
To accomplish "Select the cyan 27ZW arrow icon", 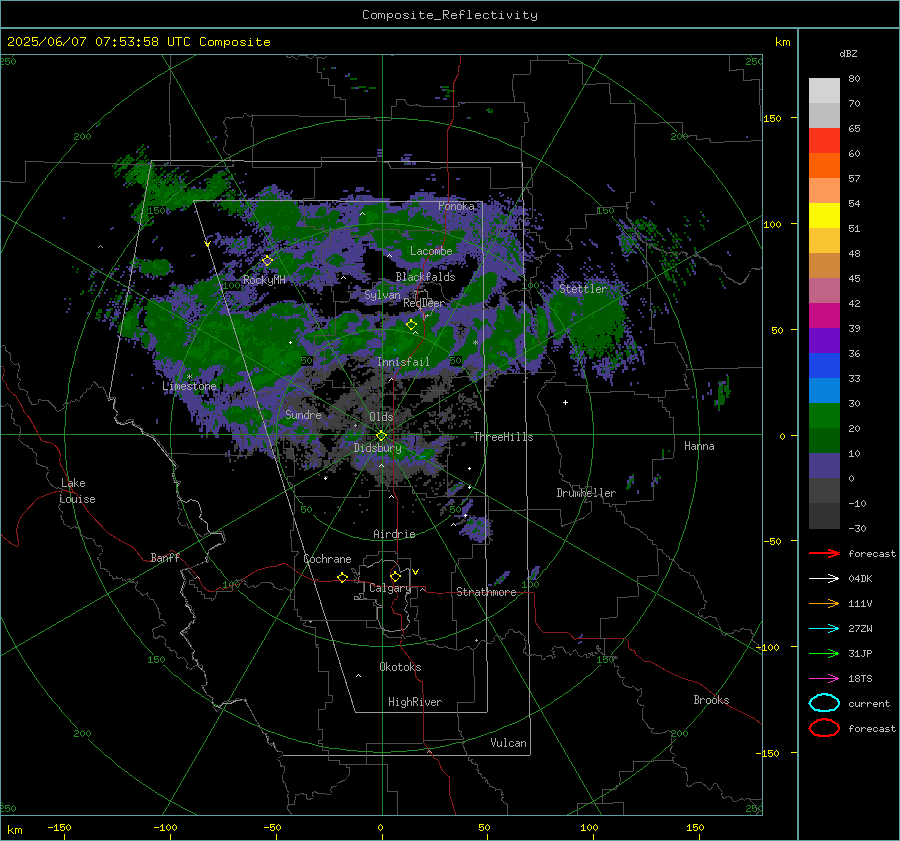I will (824, 629).
